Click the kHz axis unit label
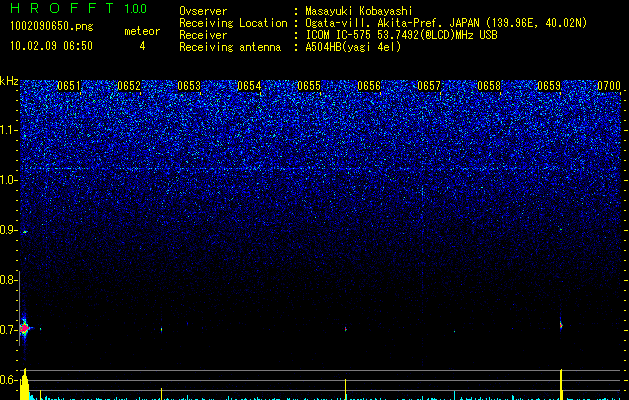The height and width of the screenshot is (400, 629). point(9,81)
